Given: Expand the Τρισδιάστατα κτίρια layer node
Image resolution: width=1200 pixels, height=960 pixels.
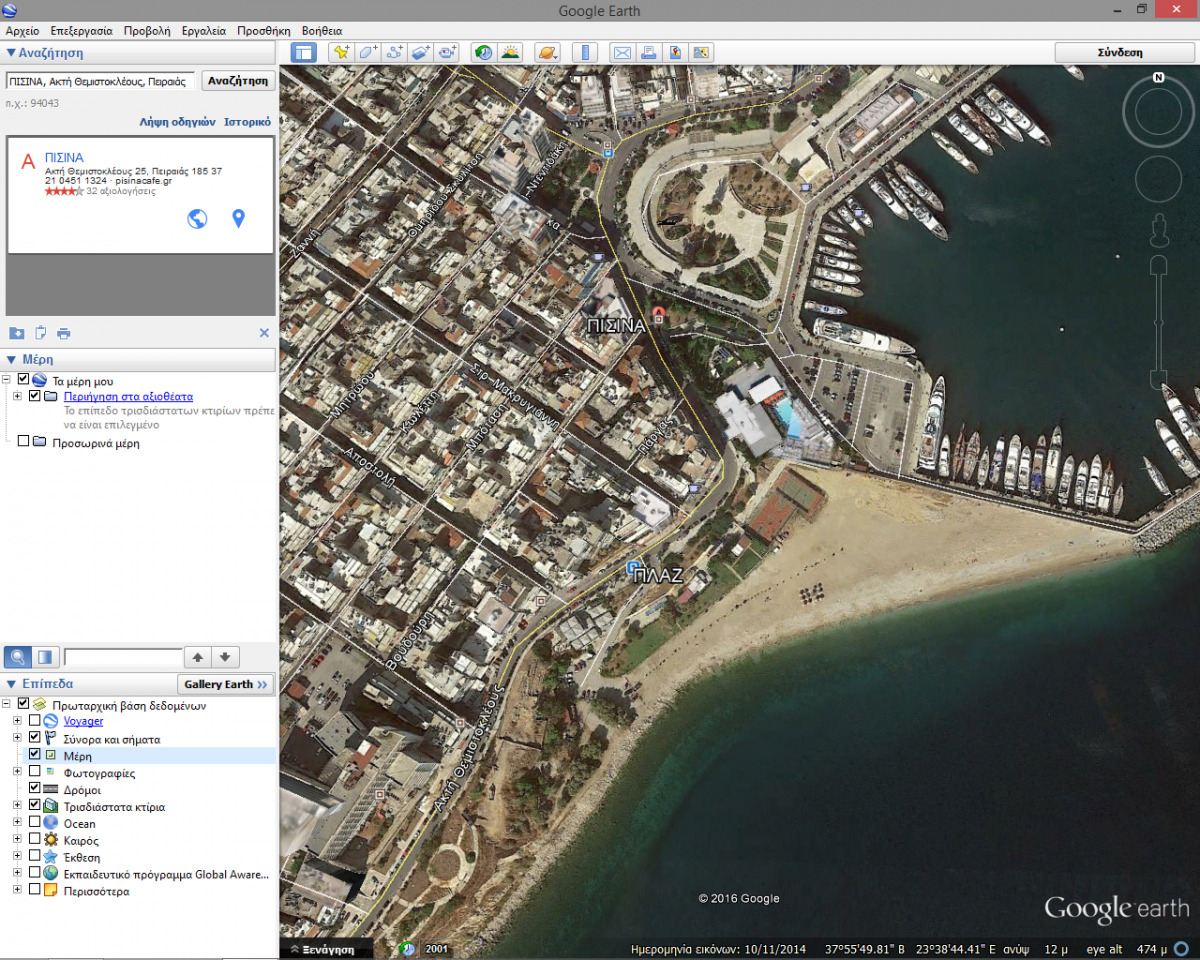Looking at the screenshot, I should 17,806.
